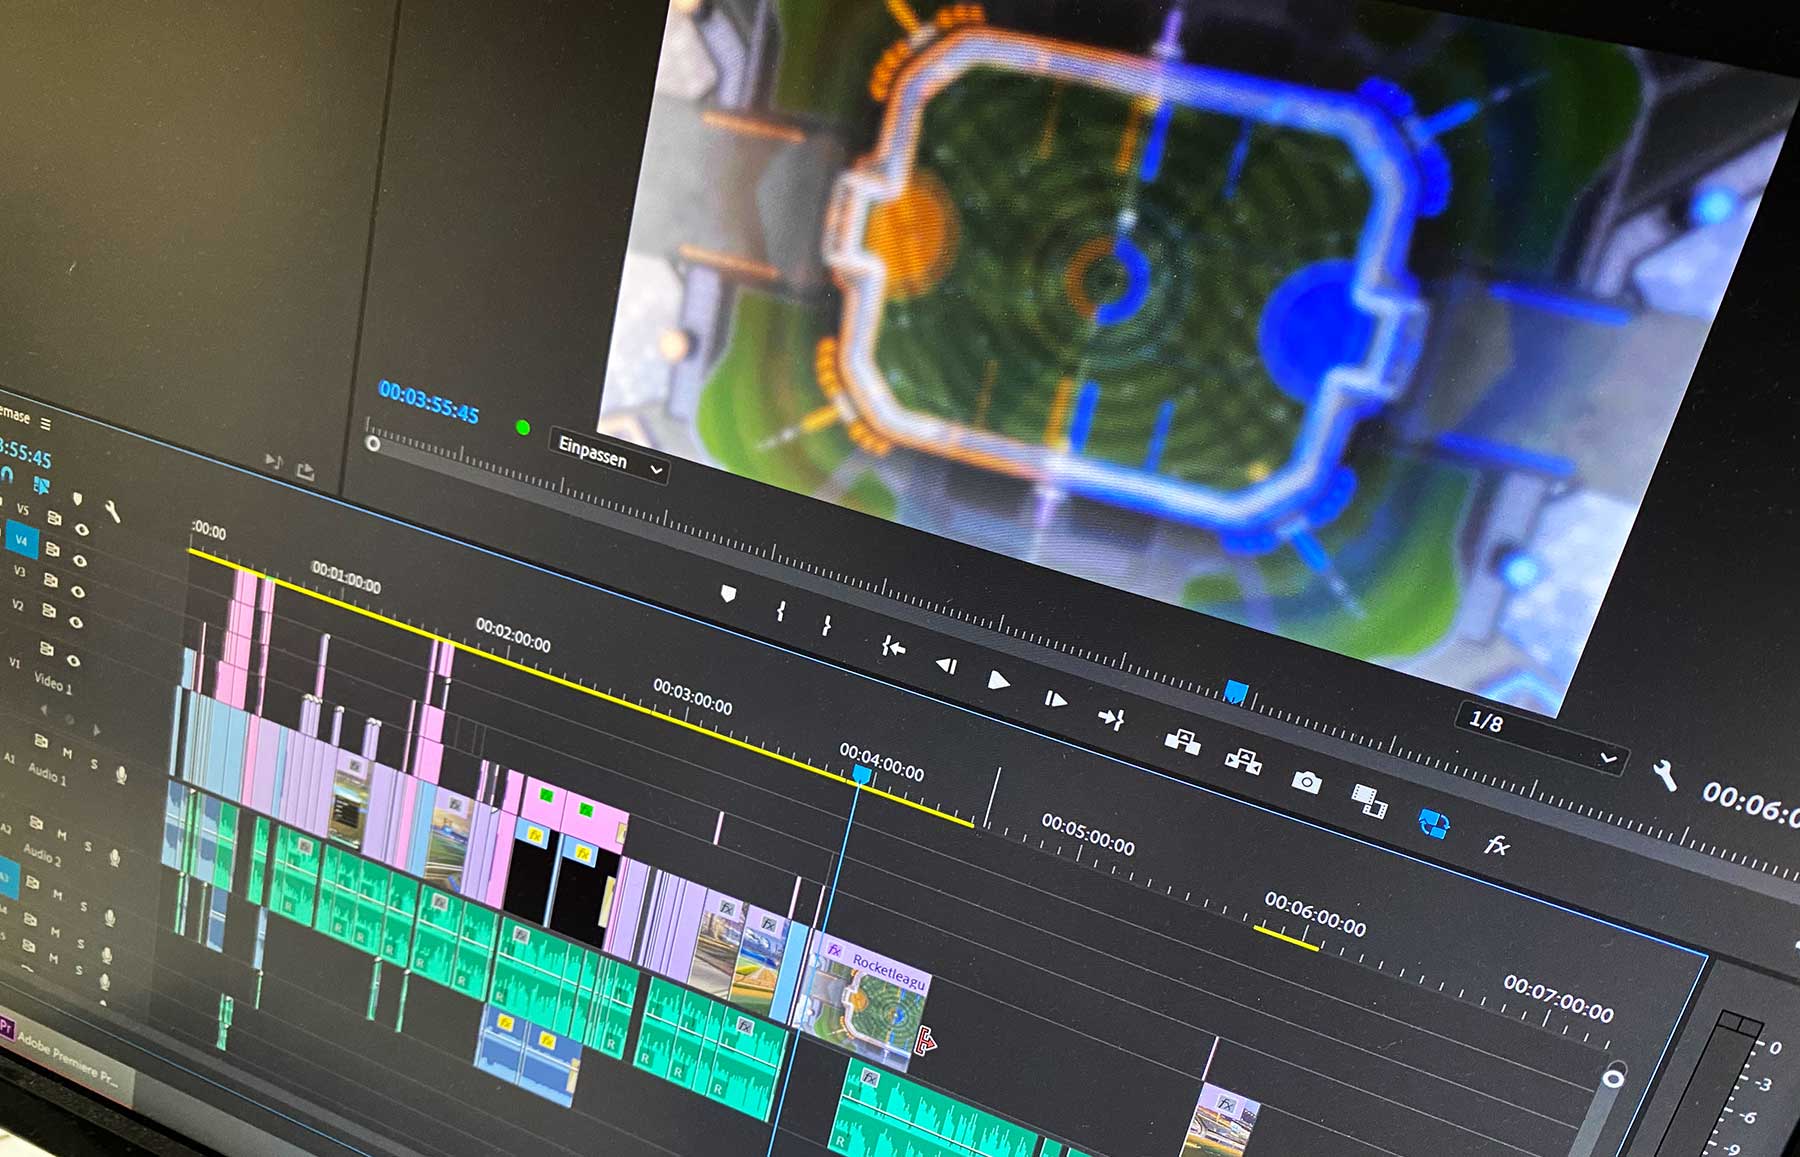Click the export icon in source panel

[306, 472]
